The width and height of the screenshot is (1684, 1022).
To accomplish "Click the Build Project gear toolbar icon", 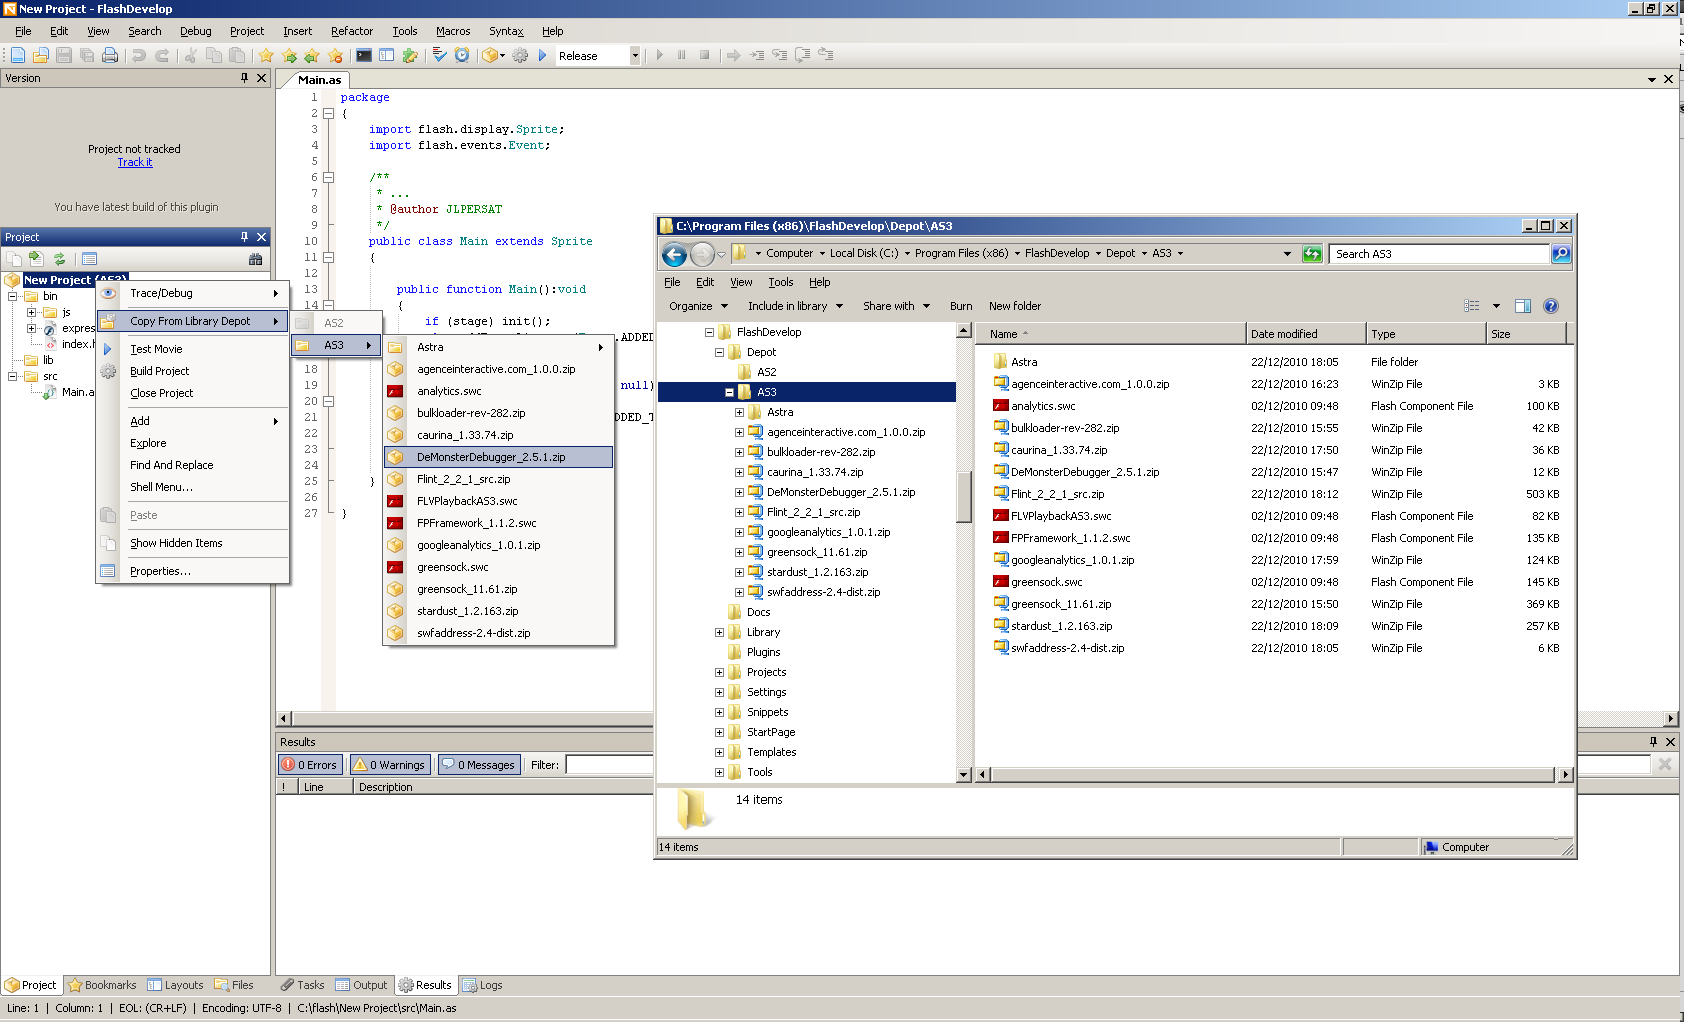I will (520, 56).
